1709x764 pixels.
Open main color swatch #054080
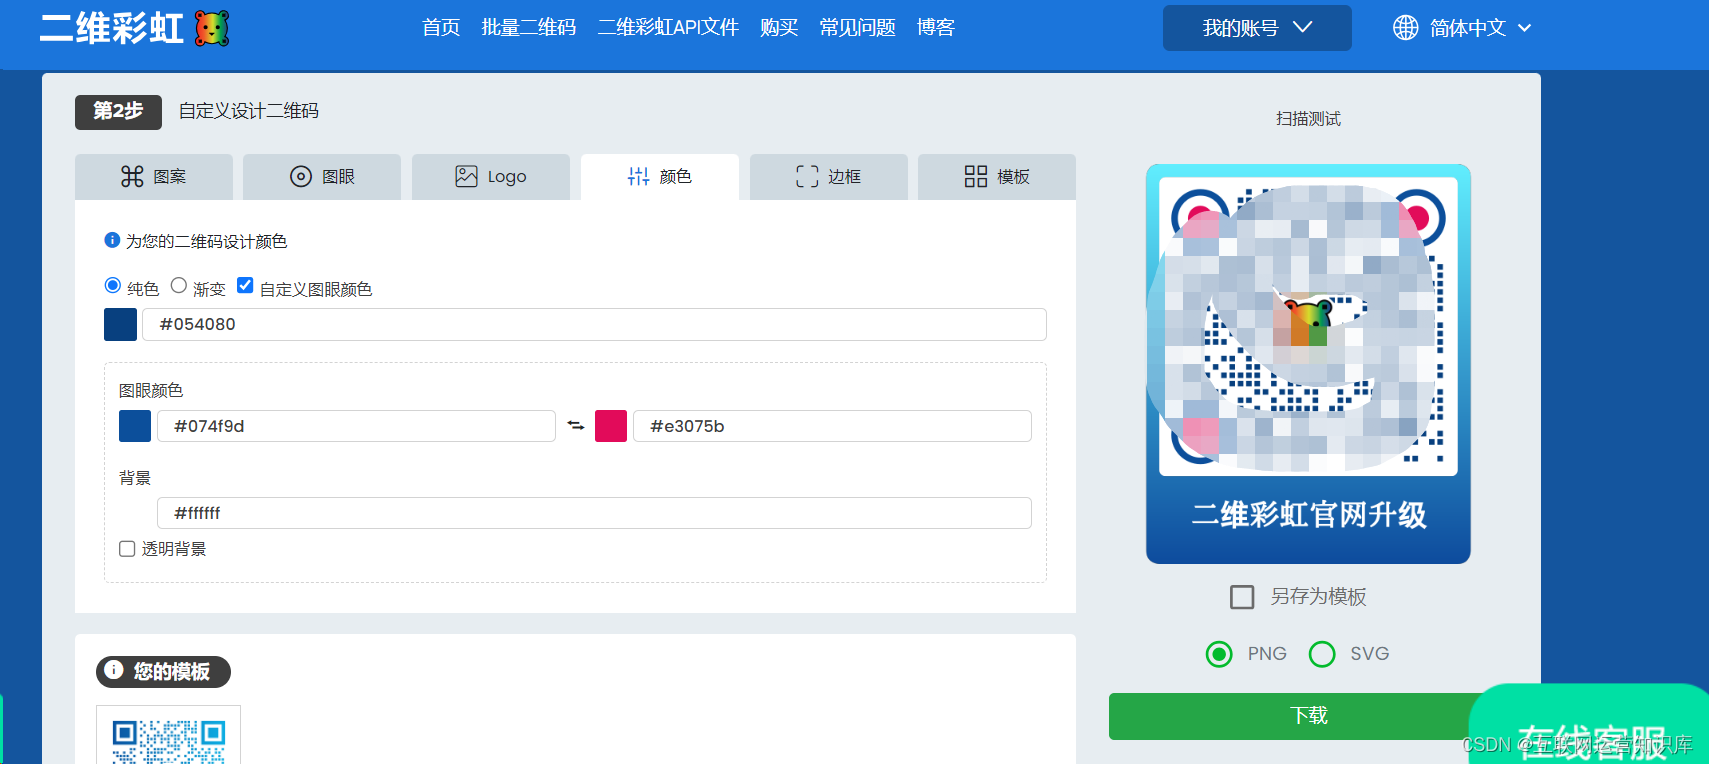point(121,325)
